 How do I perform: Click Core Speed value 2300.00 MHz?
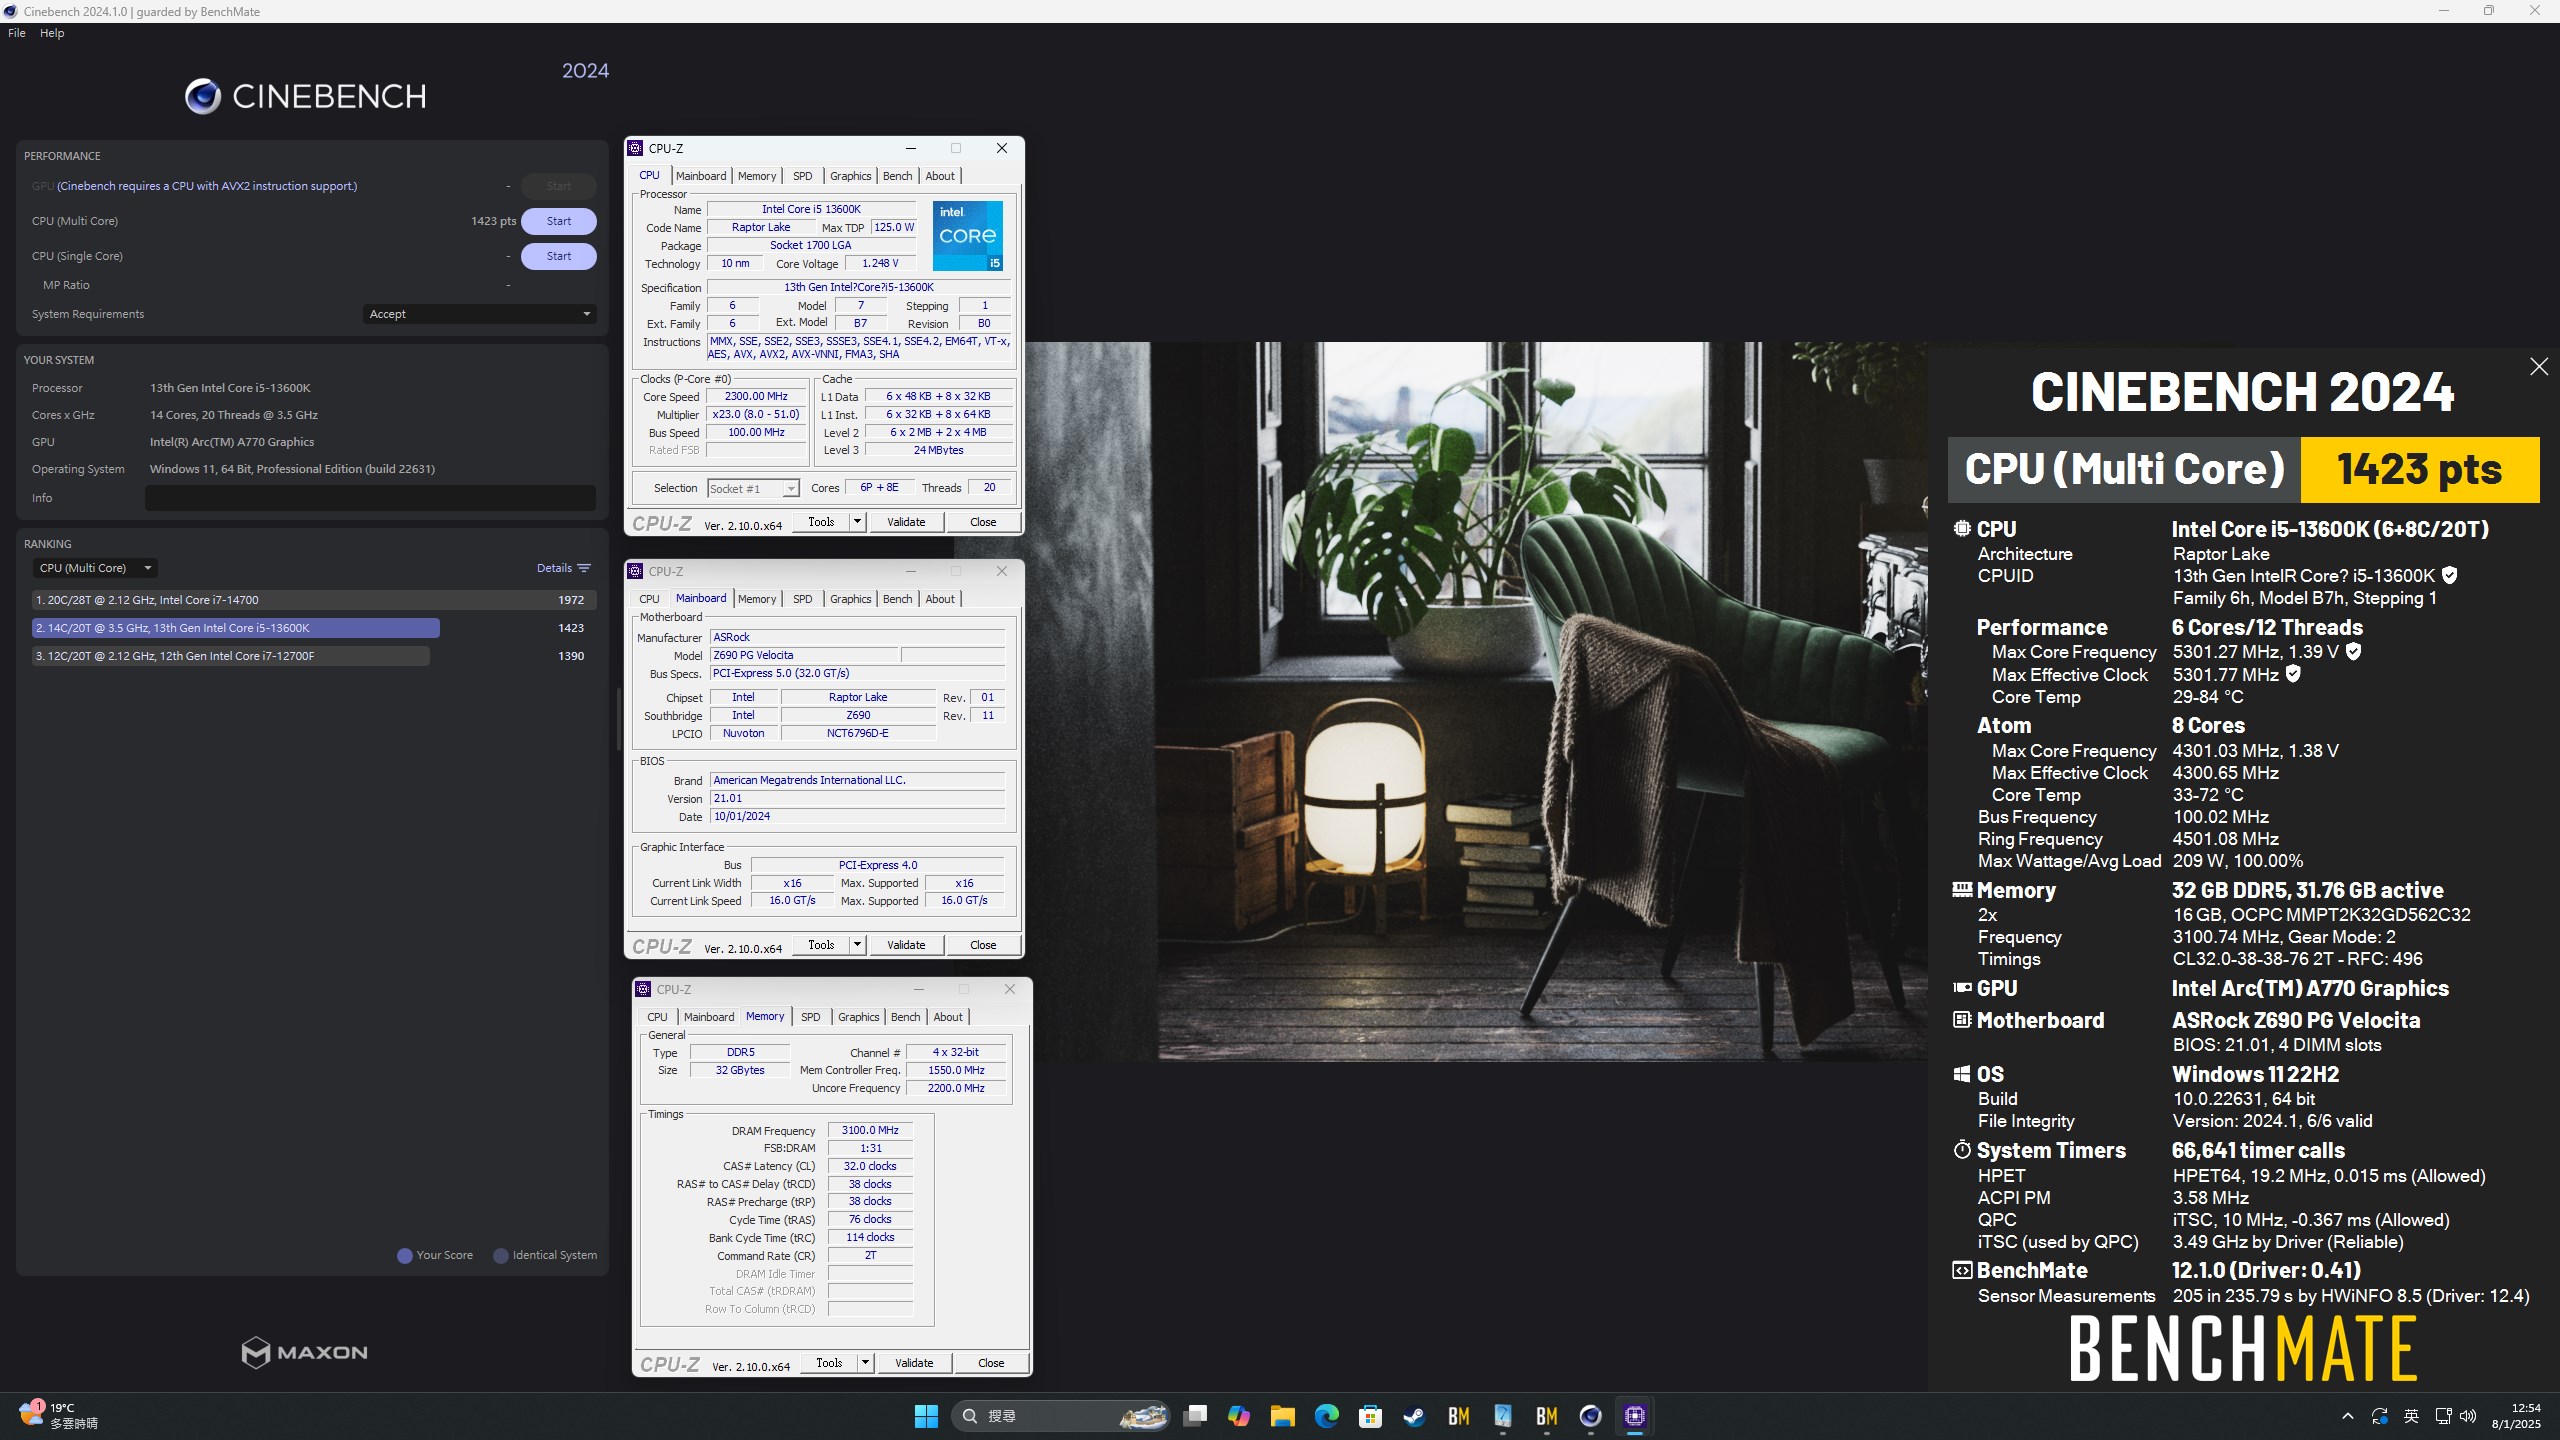click(756, 396)
